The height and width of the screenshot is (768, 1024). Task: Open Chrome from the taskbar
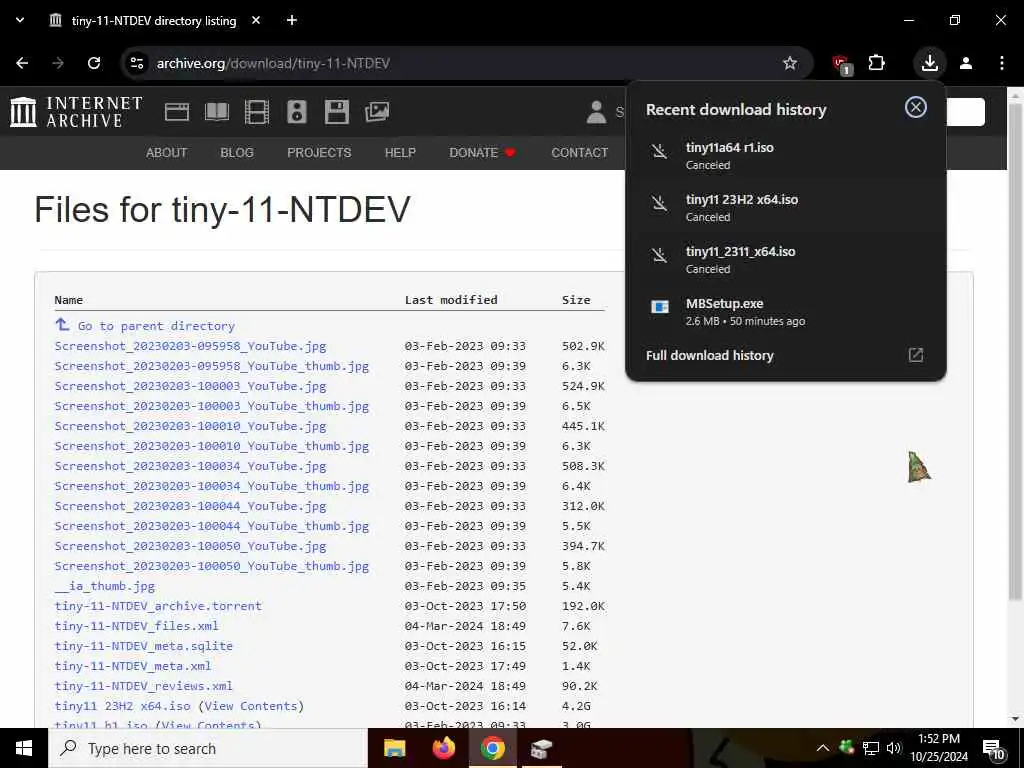(x=493, y=748)
